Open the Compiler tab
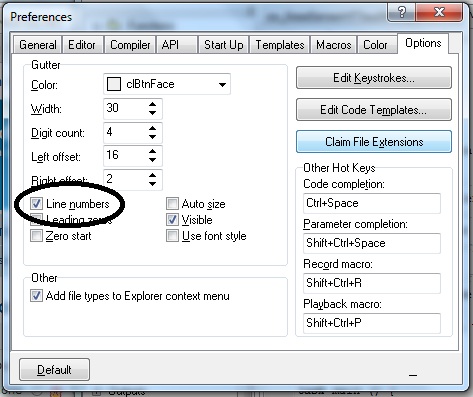The width and height of the screenshot is (473, 397). (130, 45)
